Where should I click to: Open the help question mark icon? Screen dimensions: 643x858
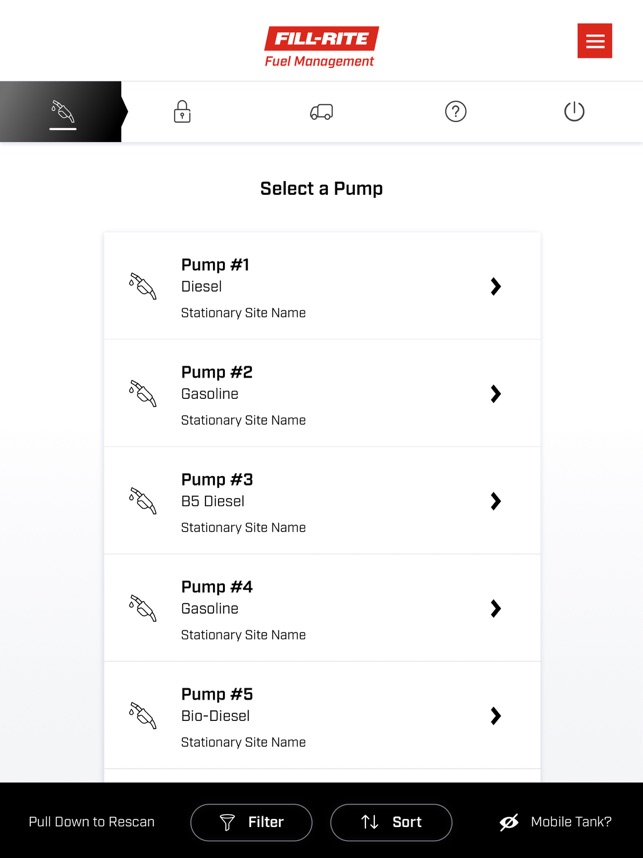point(455,111)
